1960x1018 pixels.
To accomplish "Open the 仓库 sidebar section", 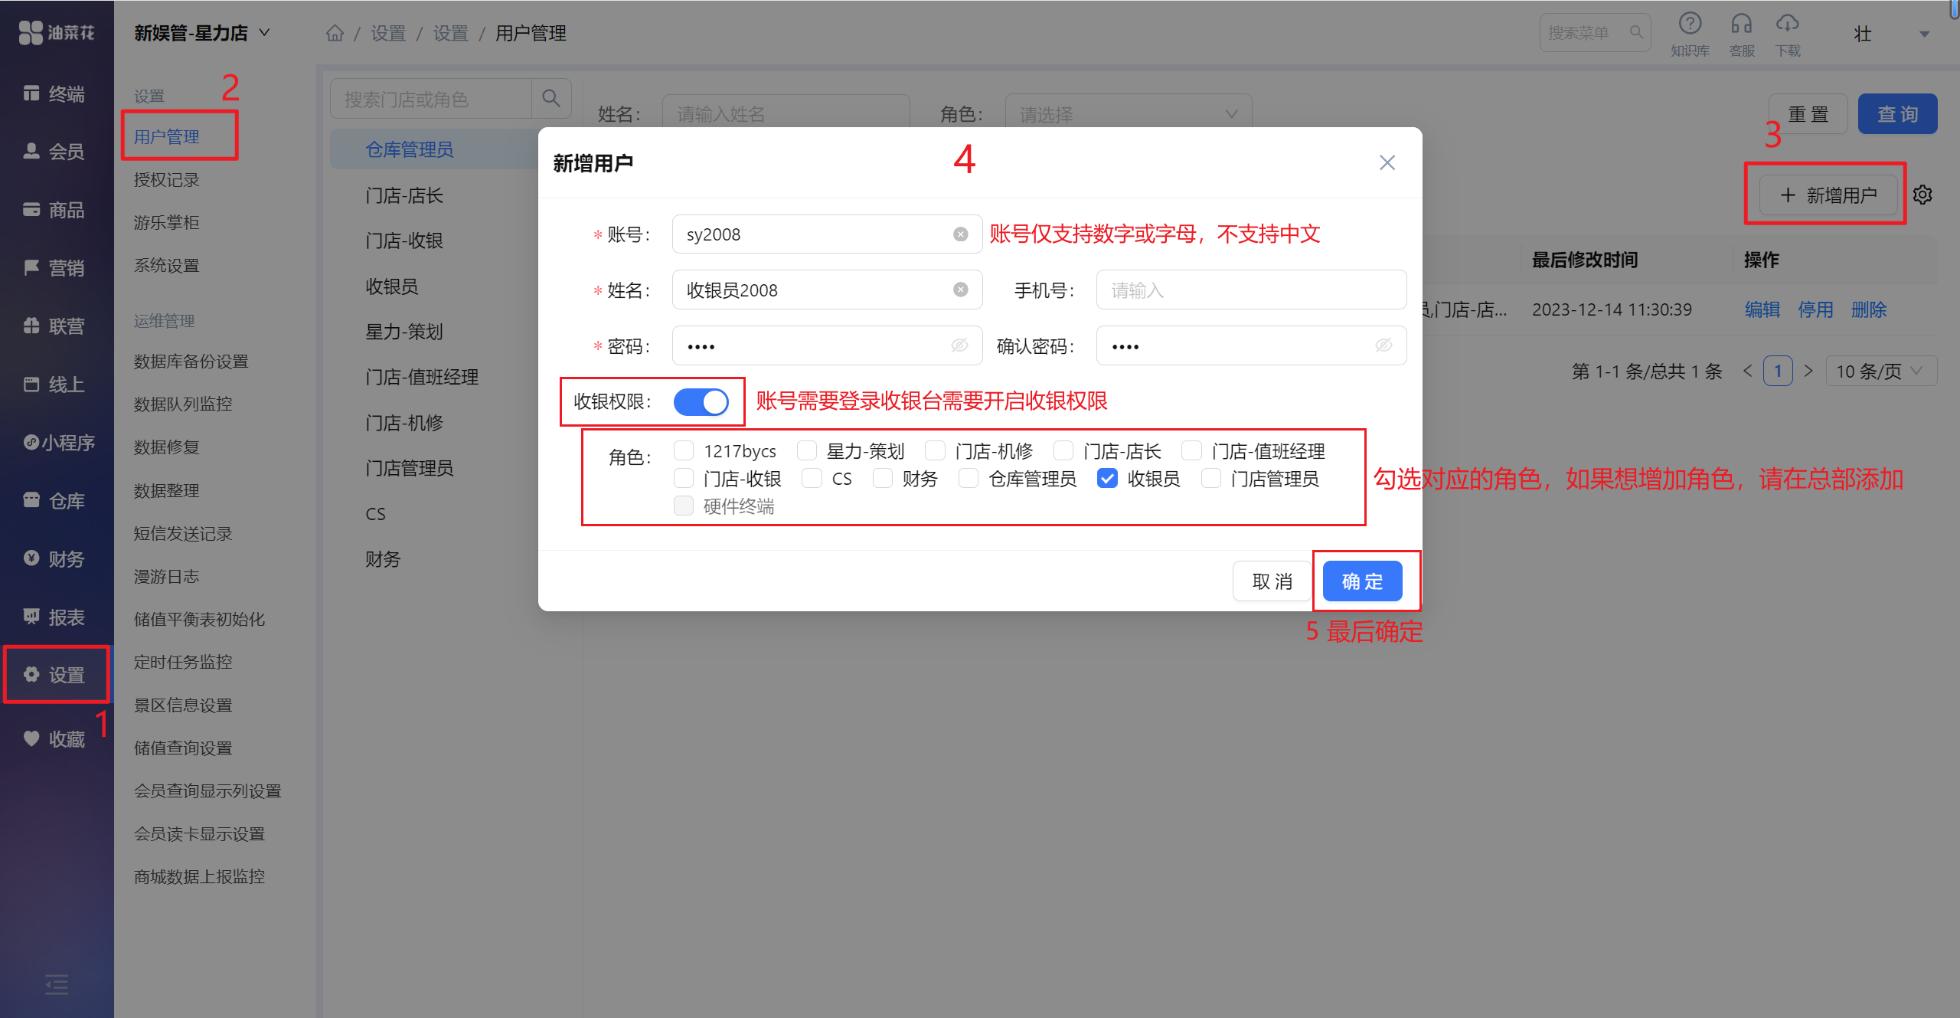I will coord(56,501).
